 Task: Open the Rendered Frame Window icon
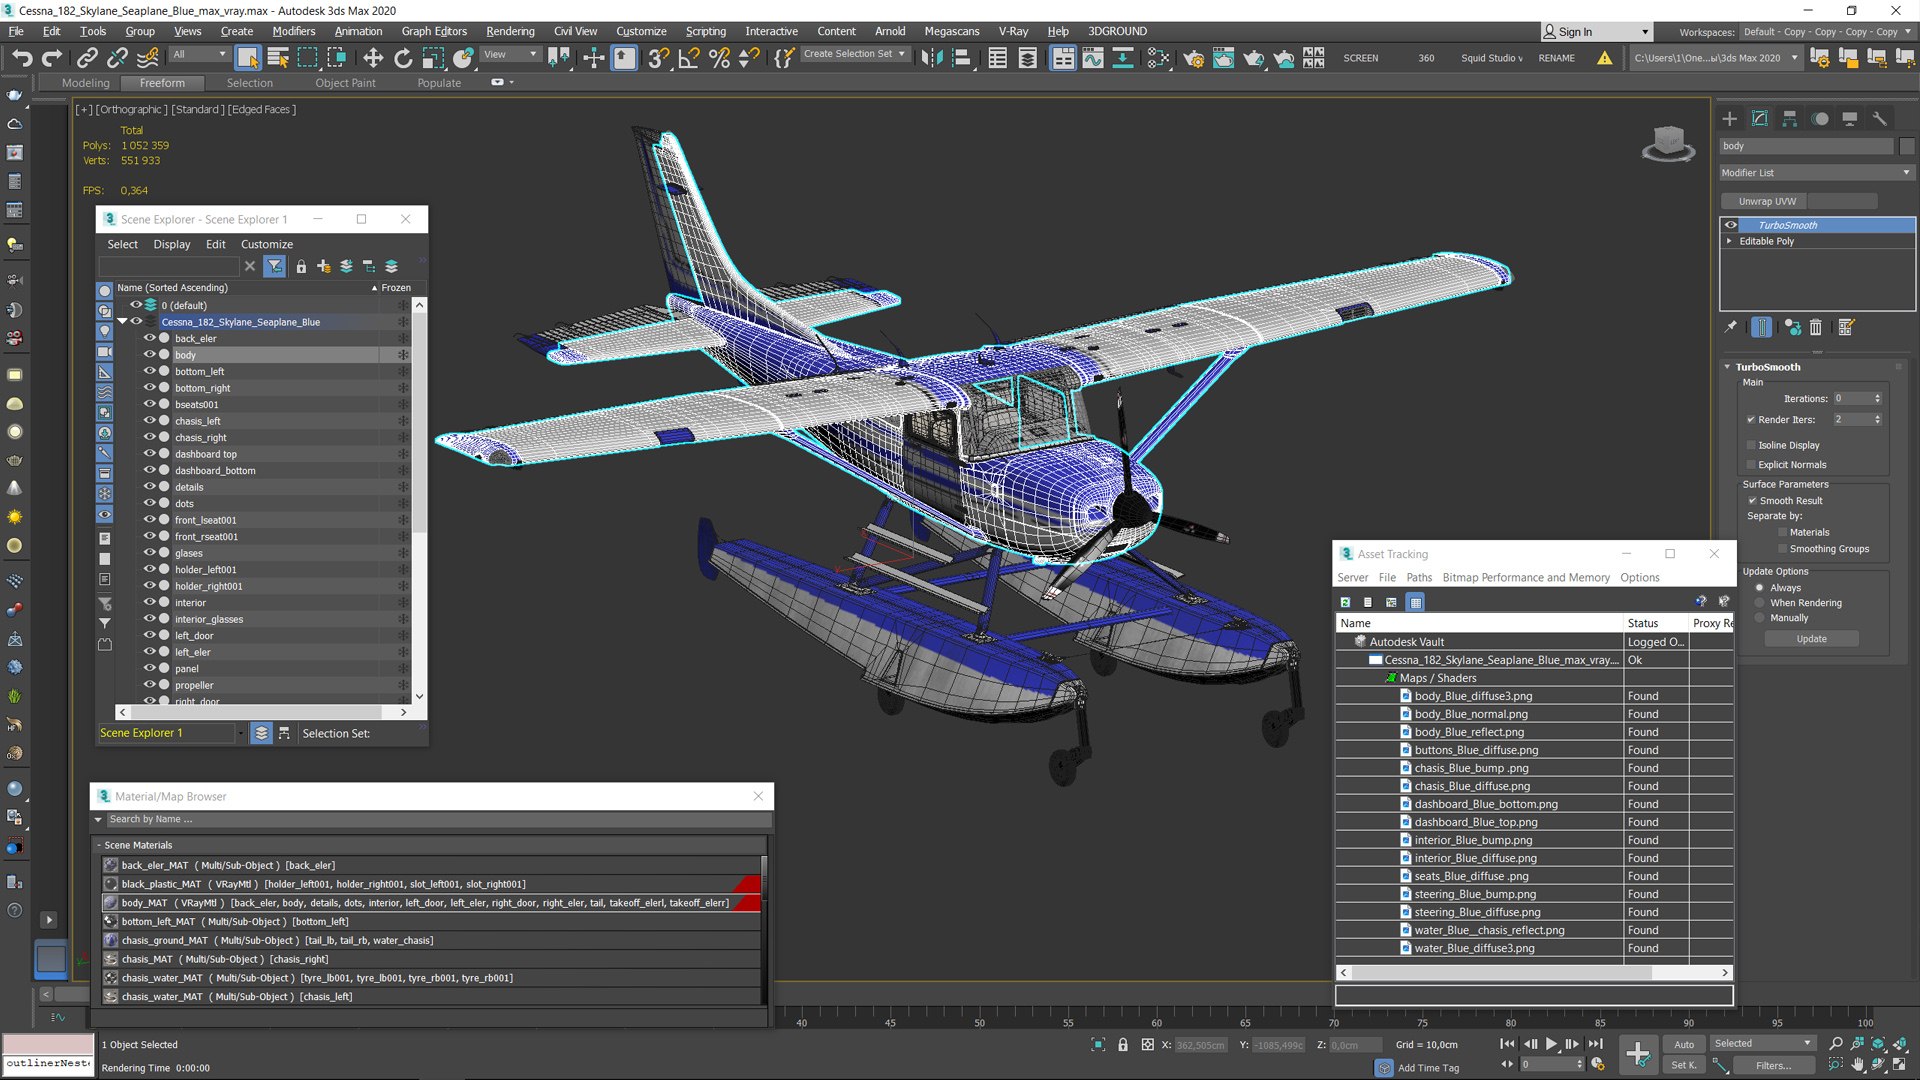tap(1223, 58)
